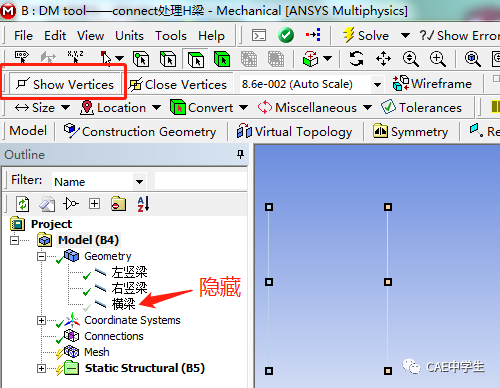Image resolution: width=500 pixels, height=388 pixels.
Task: Click the pan move arrows icon
Action: coord(383,59)
